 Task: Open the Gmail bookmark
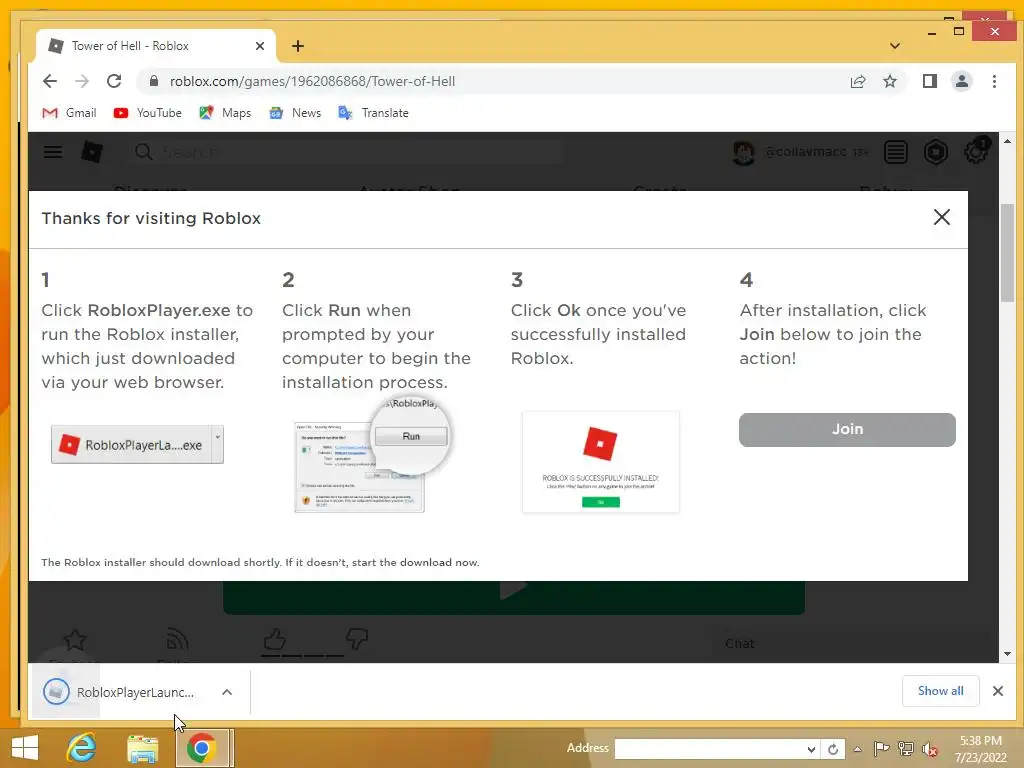[x=69, y=113]
